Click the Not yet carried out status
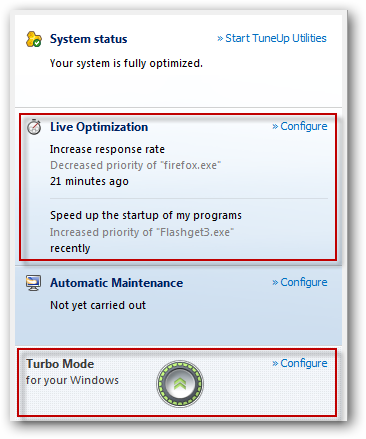366x439 pixels. tap(98, 305)
